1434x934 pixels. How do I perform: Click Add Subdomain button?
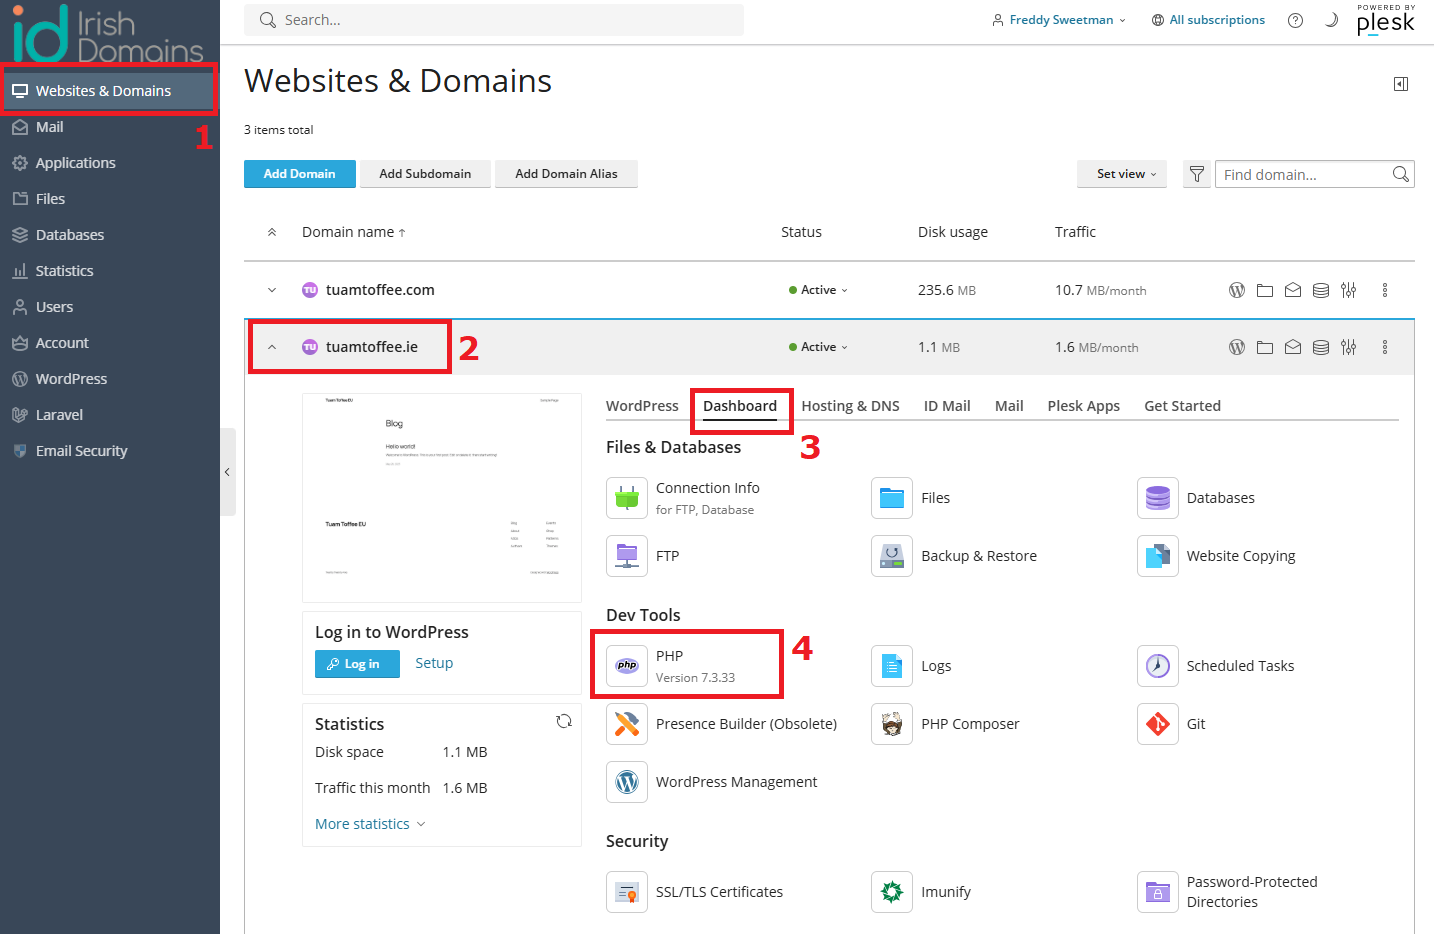point(425,174)
